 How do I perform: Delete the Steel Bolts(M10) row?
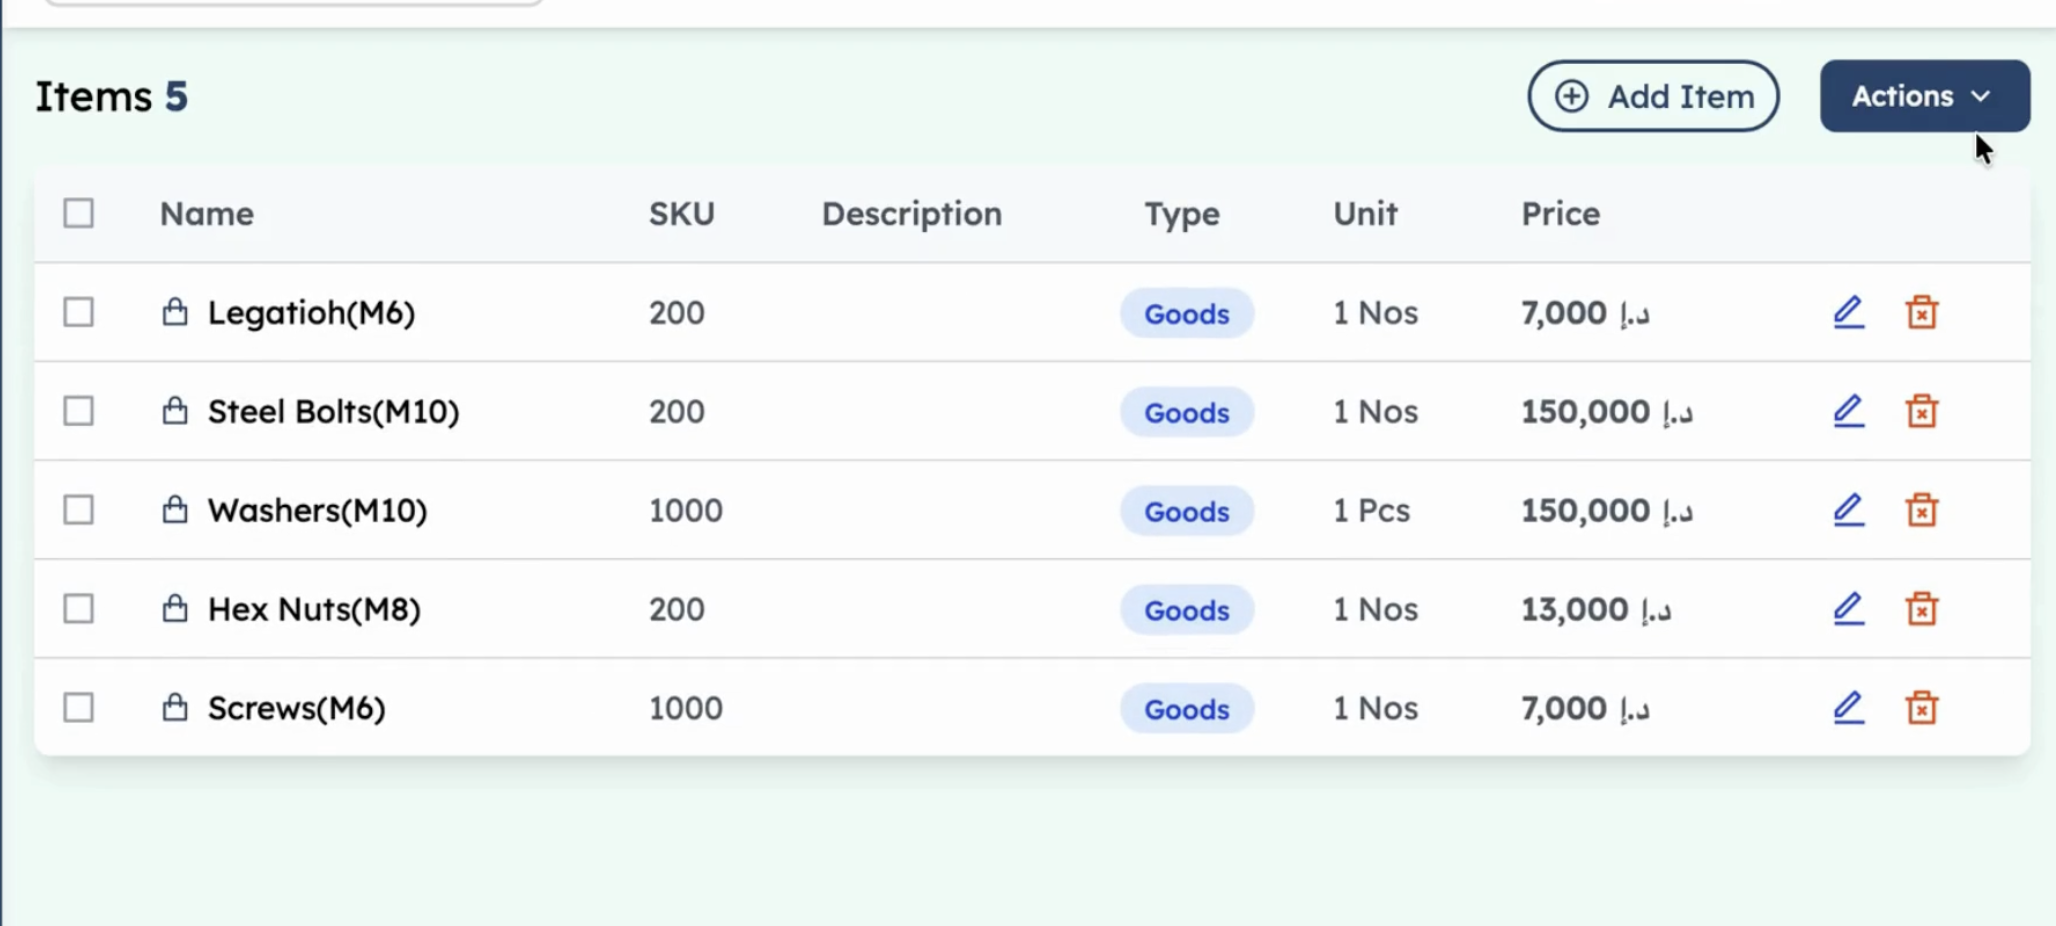point(1921,411)
